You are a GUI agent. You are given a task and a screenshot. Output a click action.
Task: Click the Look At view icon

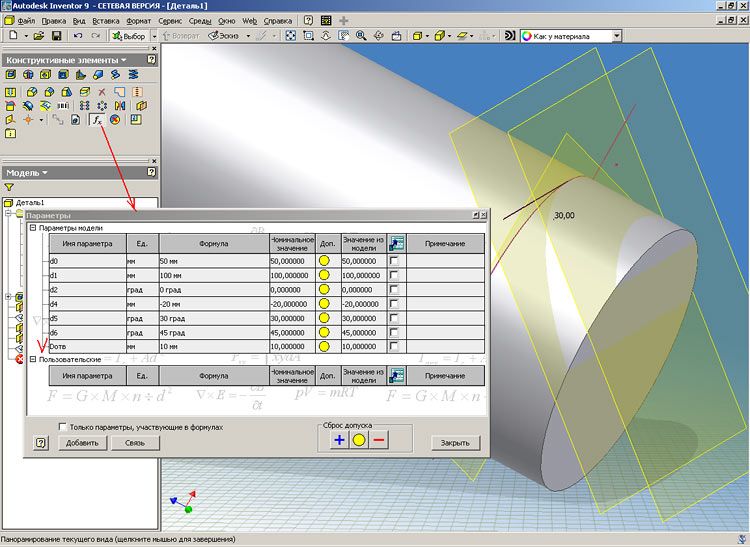[x=396, y=35]
